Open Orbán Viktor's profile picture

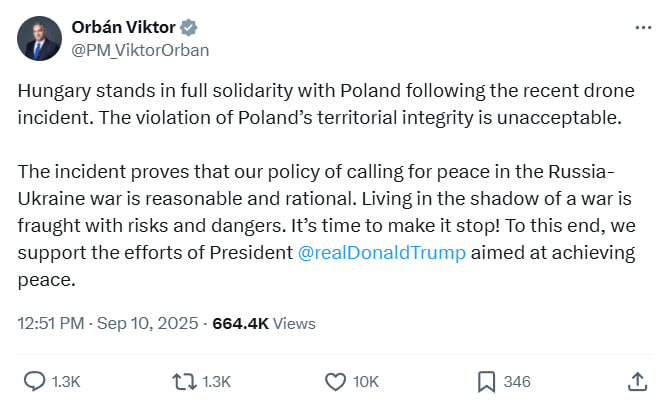pos(39,38)
